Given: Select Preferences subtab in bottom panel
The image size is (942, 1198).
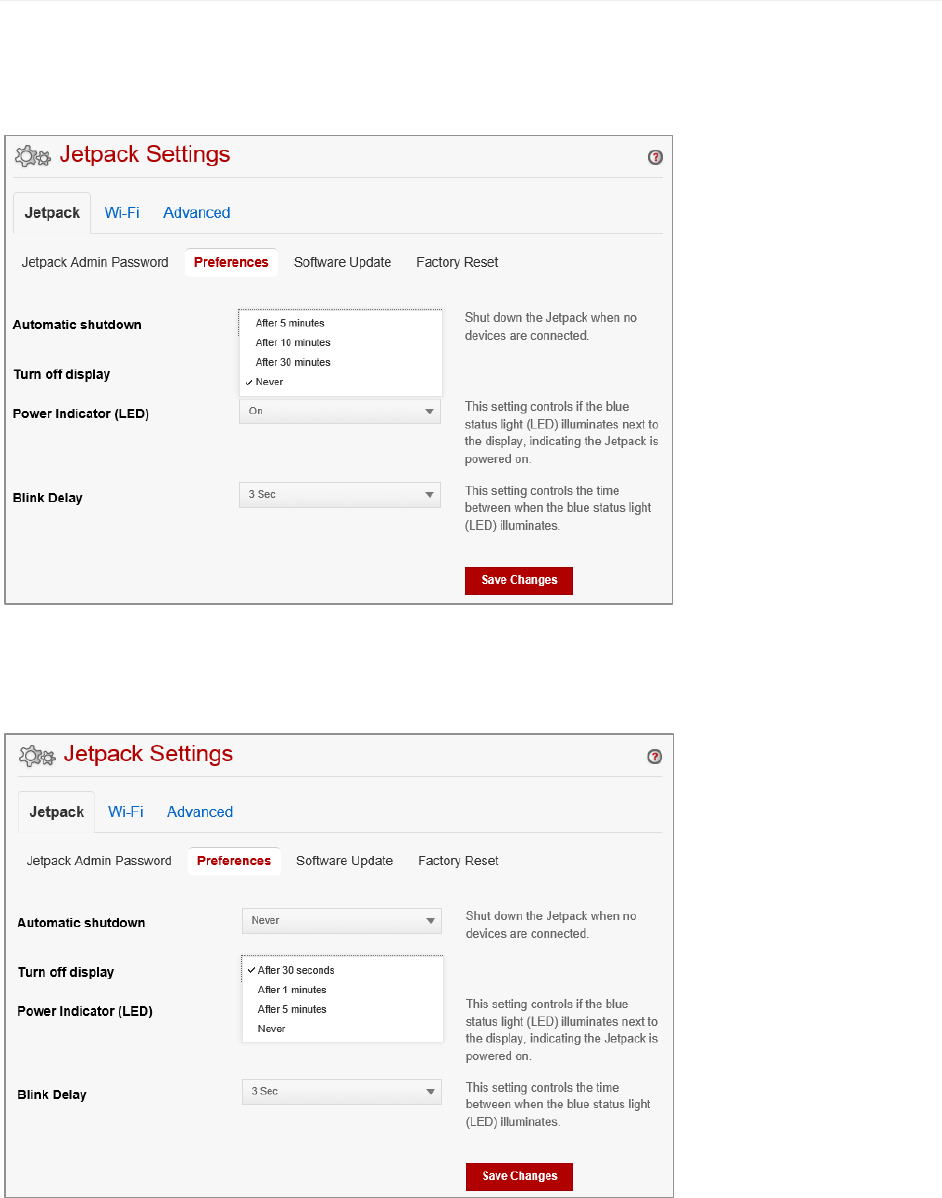Looking at the screenshot, I should click(234, 860).
